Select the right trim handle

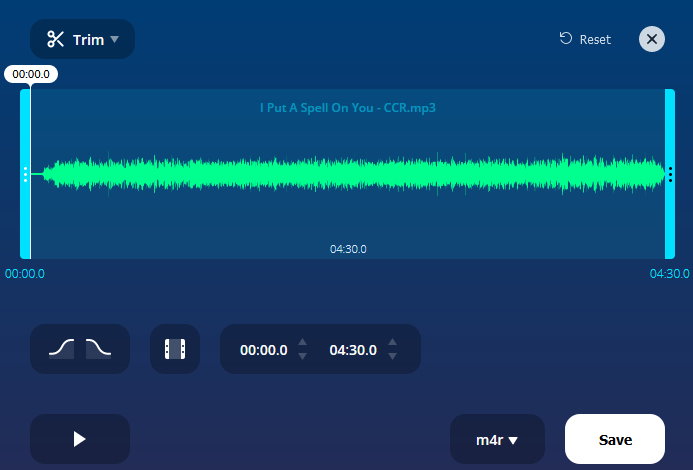coord(670,174)
